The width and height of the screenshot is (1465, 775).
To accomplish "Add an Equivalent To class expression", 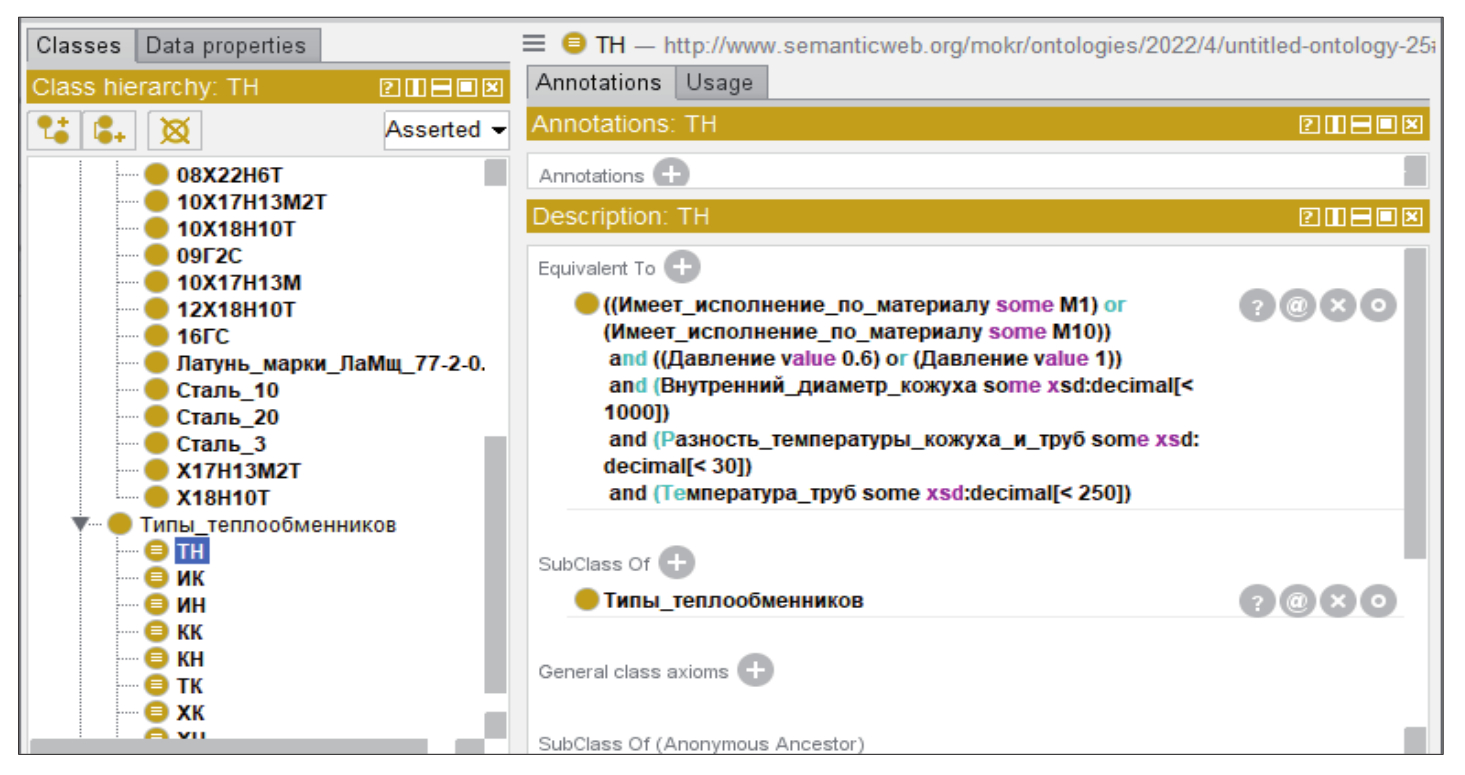I will click(x=683, y=267).
